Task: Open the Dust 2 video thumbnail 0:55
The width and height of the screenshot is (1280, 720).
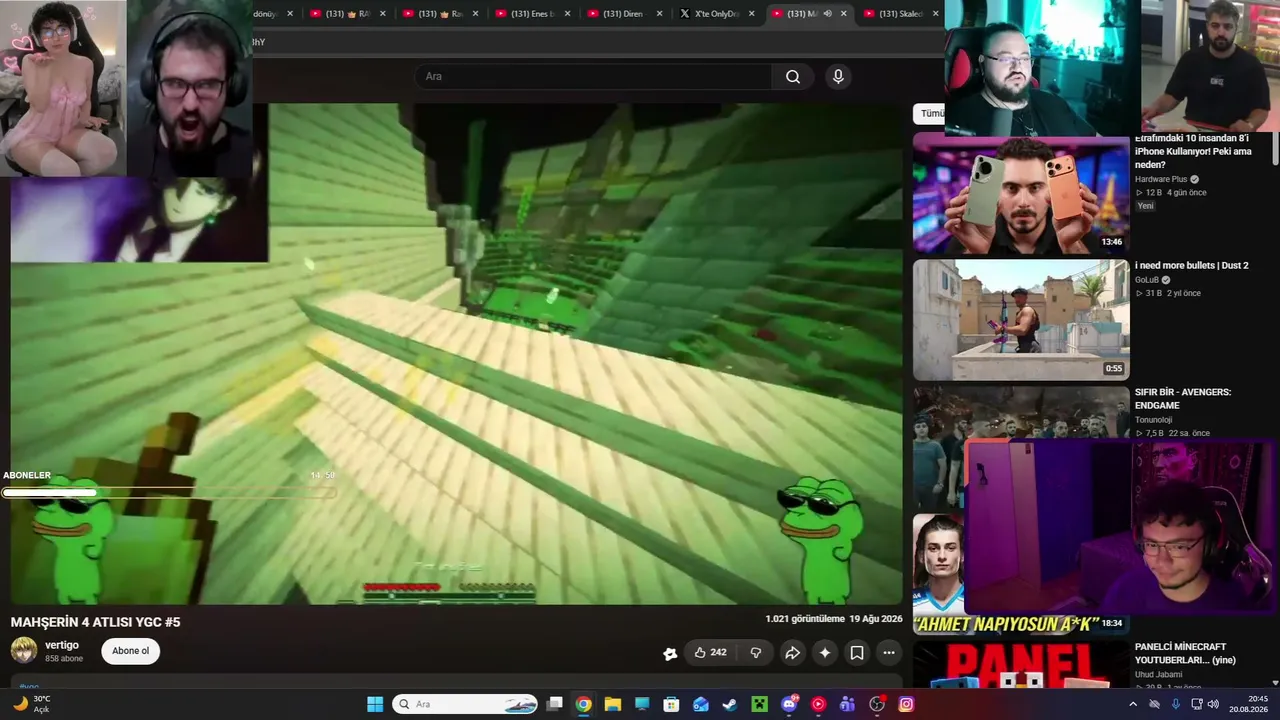Action: (x=1021, y=320)
